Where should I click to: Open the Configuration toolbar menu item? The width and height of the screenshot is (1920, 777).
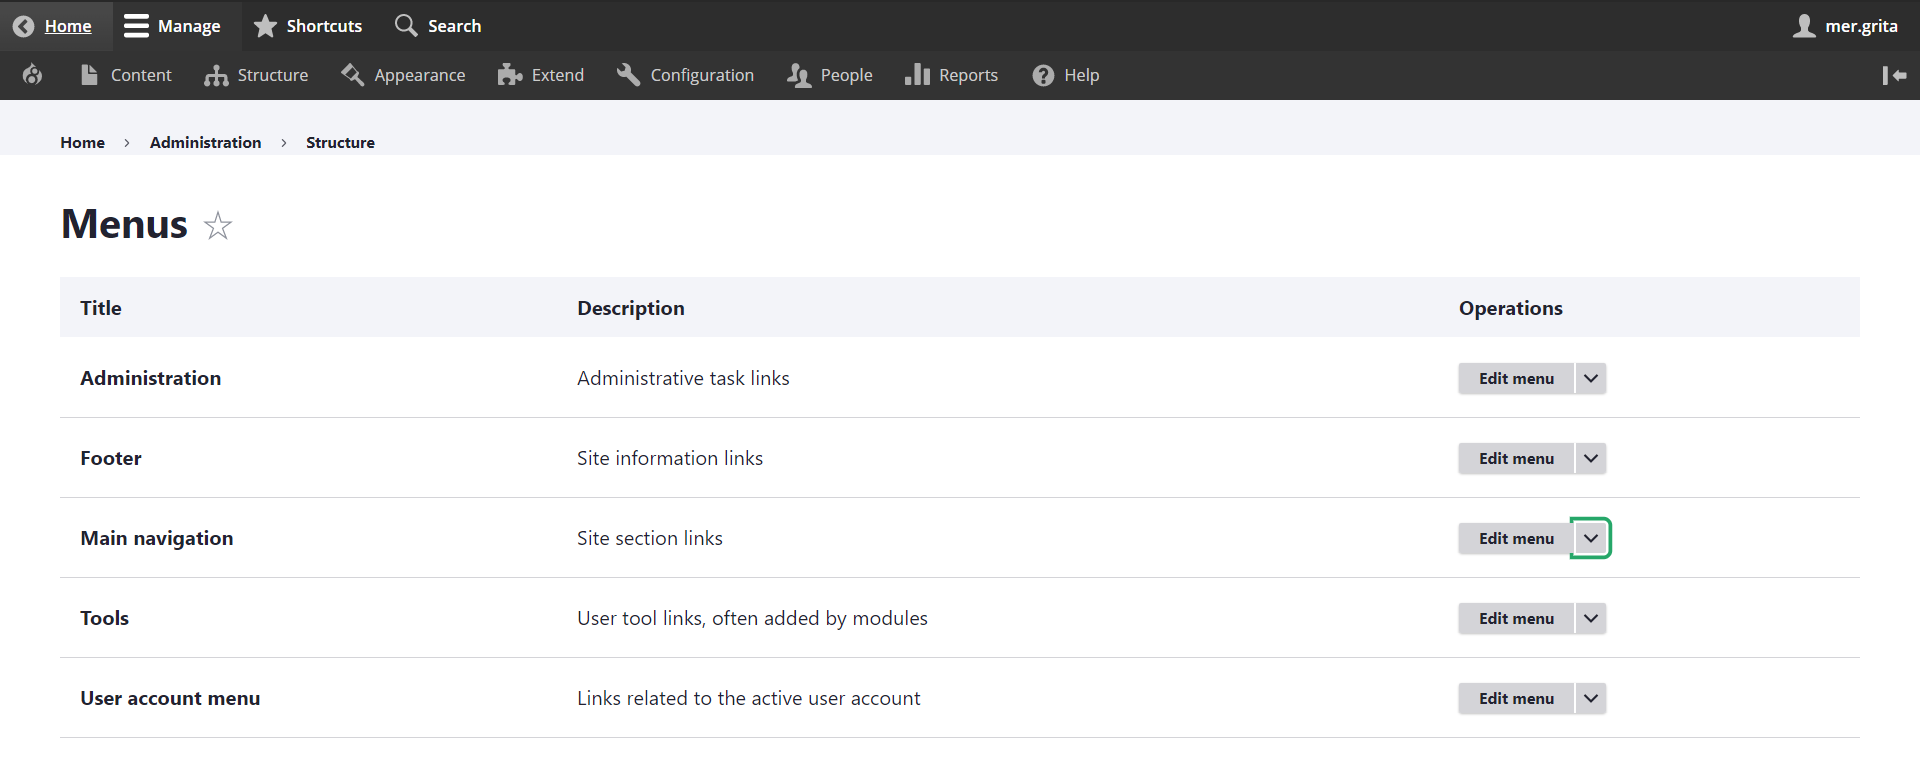pyautogui.click(x=685, y=75)
